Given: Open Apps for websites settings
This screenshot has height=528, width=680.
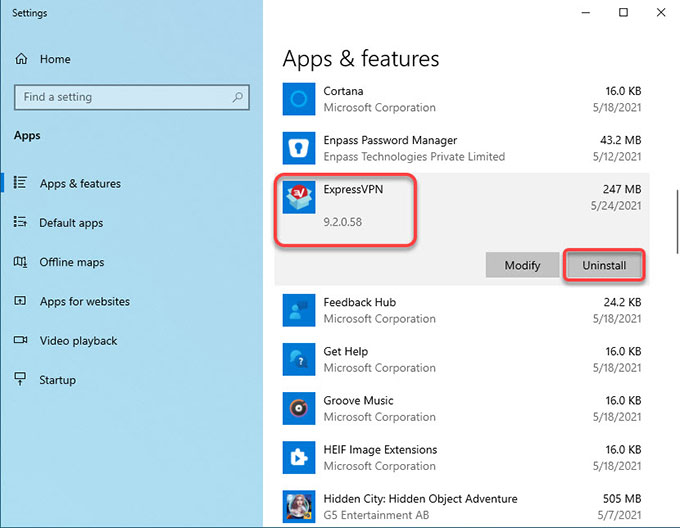Looking at the screenshot, I should pos(85,301).
